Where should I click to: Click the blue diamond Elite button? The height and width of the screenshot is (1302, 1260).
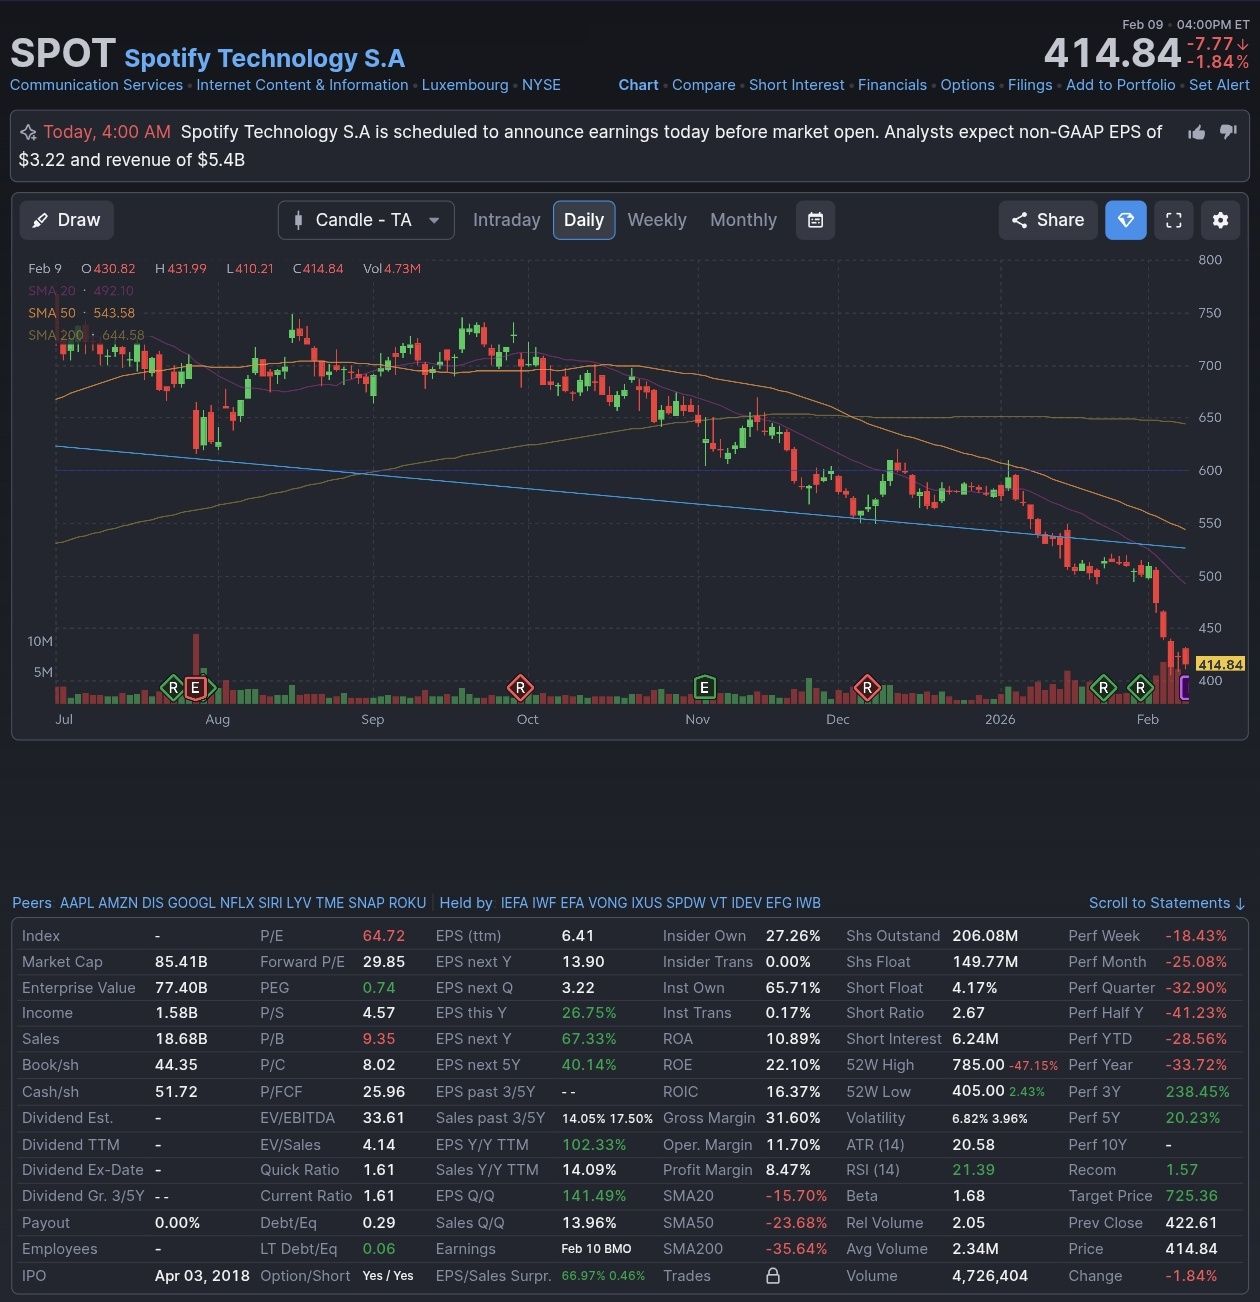tap(1126, 220)
